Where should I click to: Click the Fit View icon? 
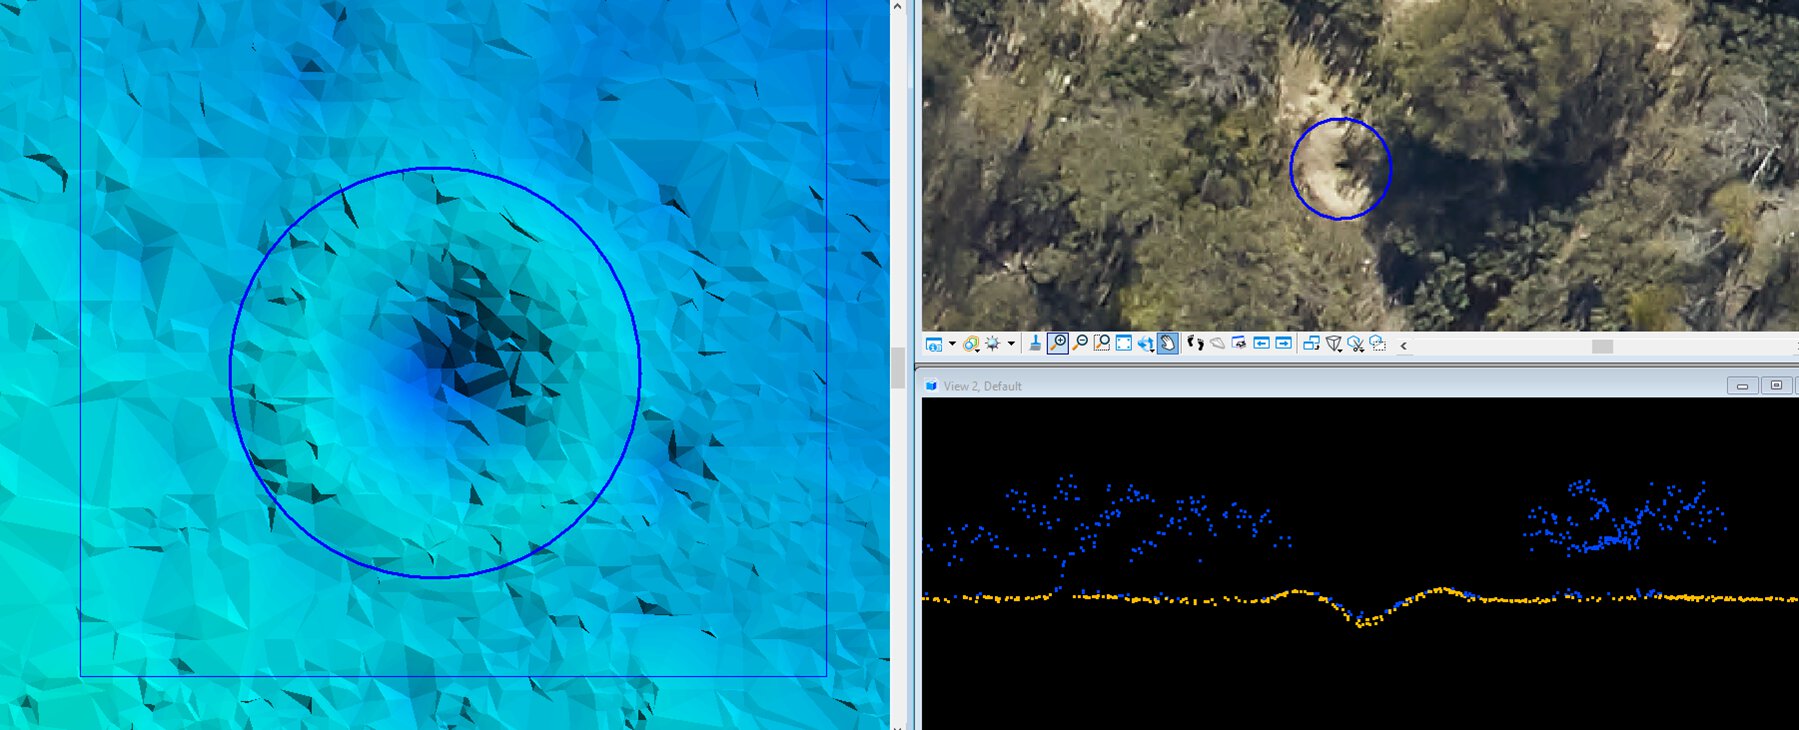pos(1124,344)
